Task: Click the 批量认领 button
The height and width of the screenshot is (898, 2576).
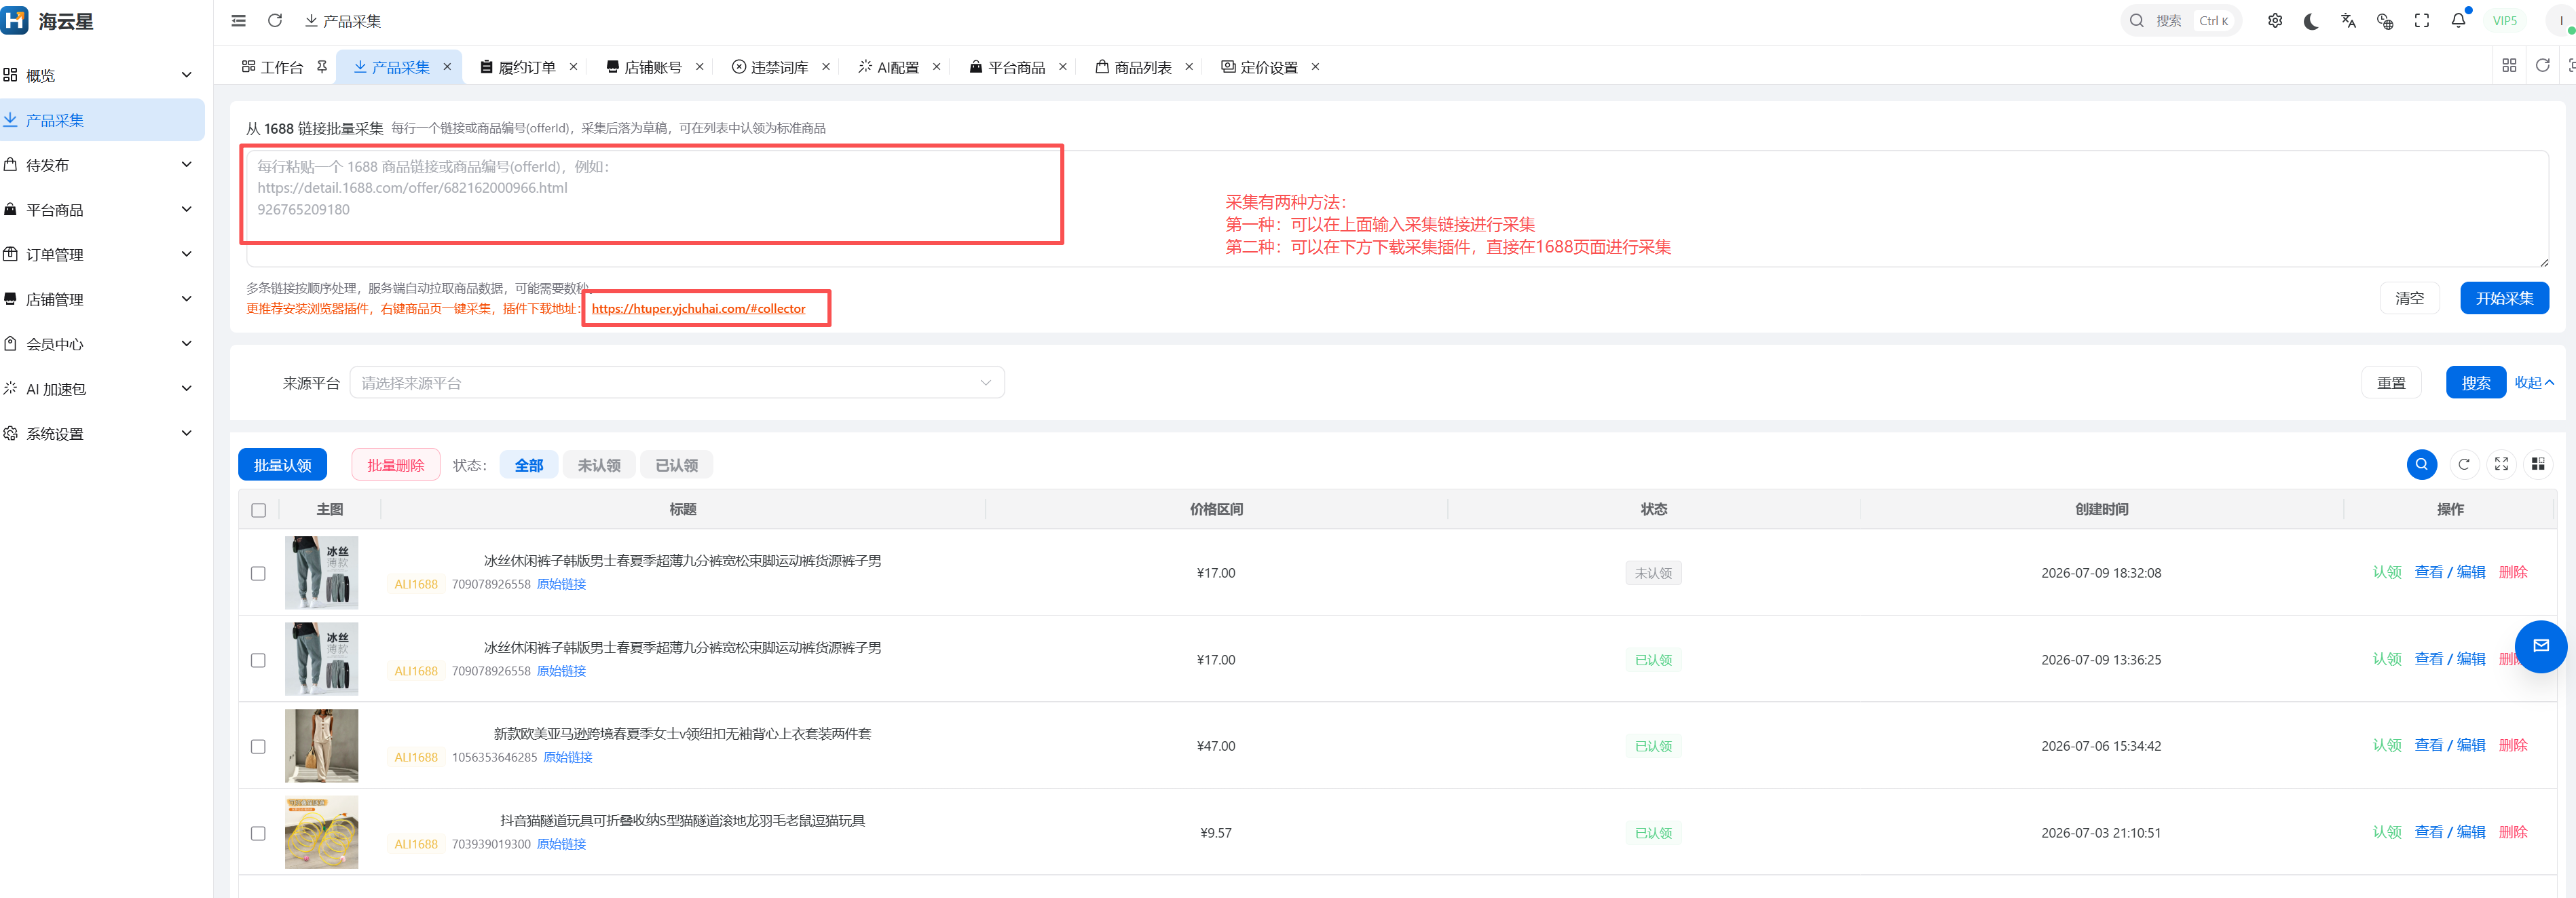Action: (282, 465)
